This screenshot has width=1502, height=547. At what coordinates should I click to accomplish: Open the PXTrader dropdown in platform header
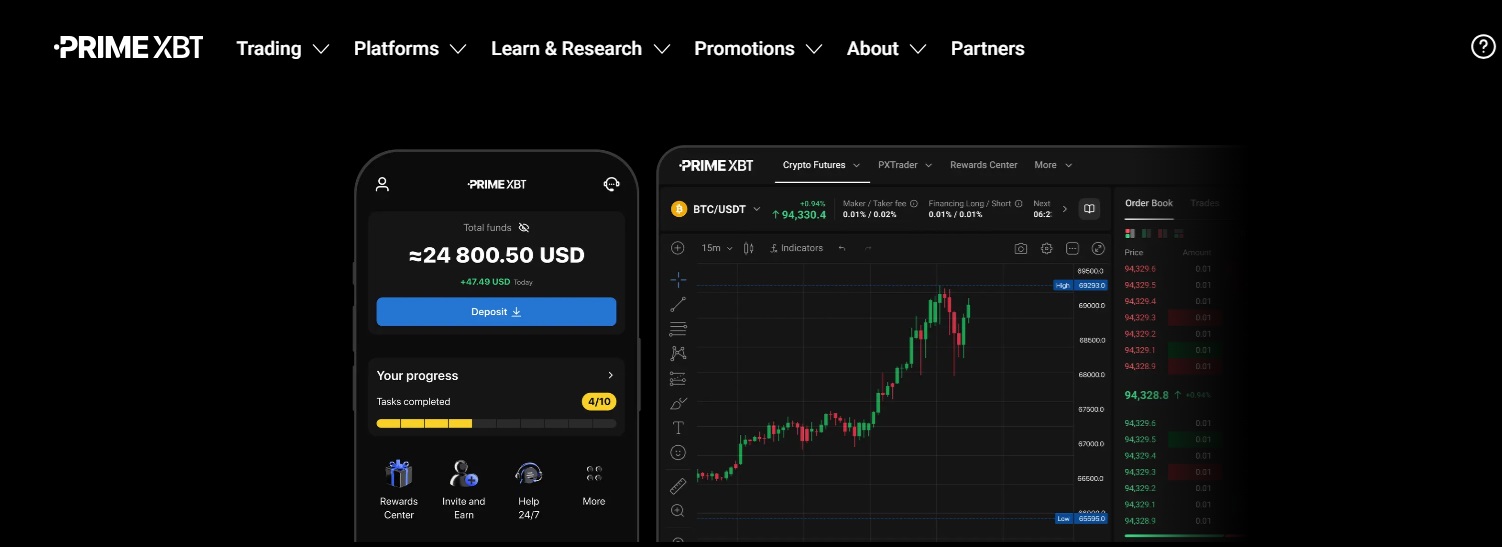coord(905,165)
